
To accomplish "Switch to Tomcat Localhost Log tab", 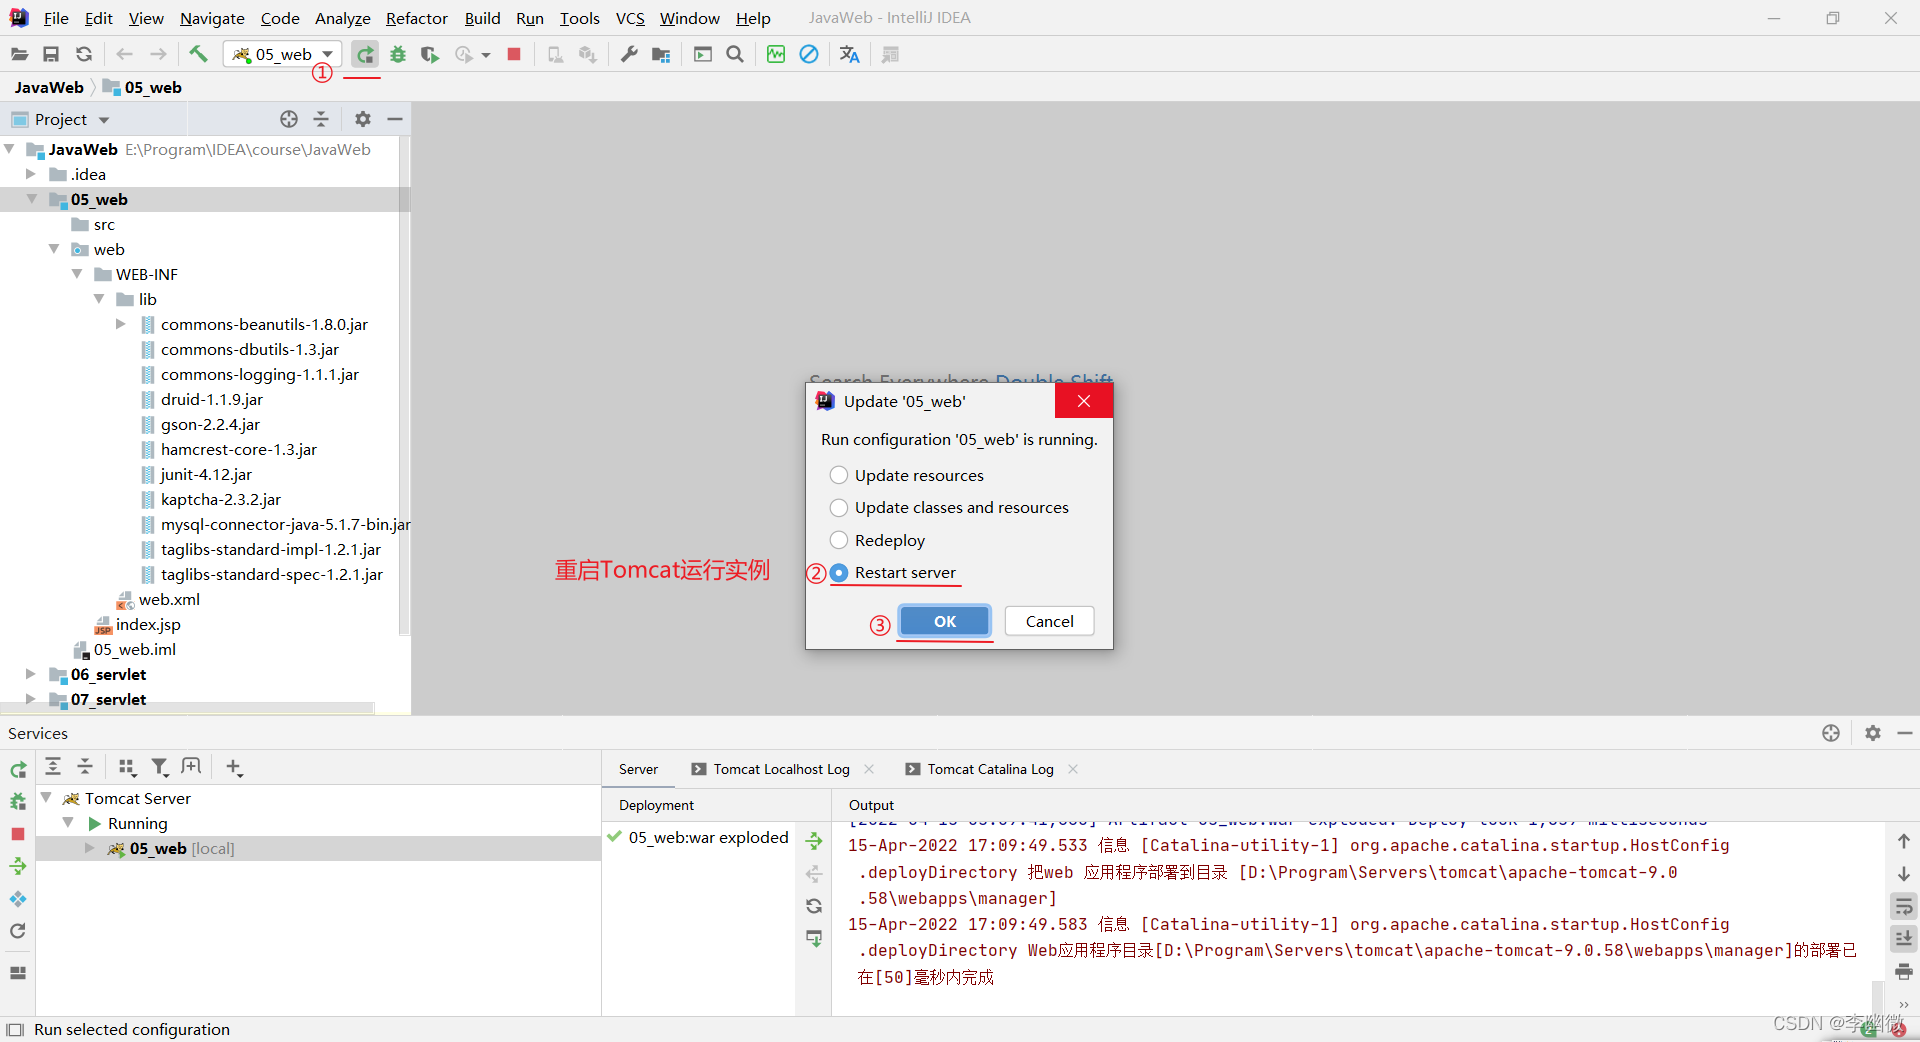I will coord(781,769).
